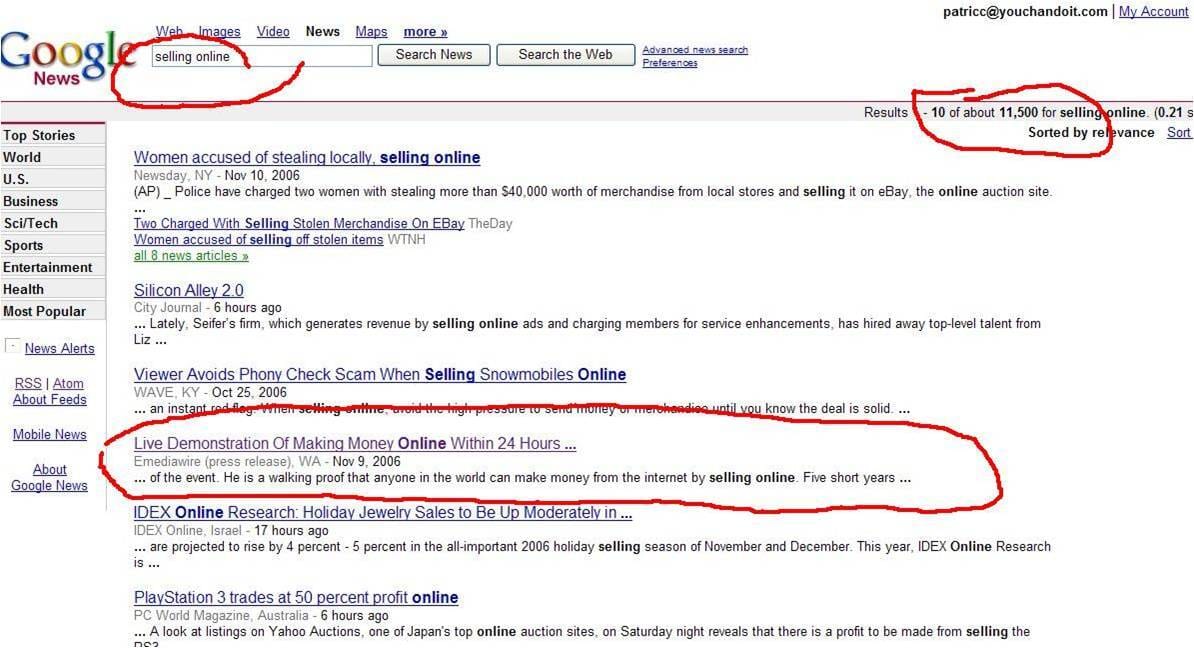Open the RSS feed link
The height and width of the screenshot is (648, 1194).
[x=28, y=383]
